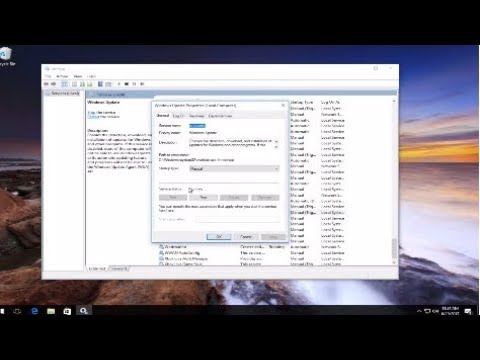
Task: Launch Microsoft Edge from the taskbar
Action: [x=34, y=311]
